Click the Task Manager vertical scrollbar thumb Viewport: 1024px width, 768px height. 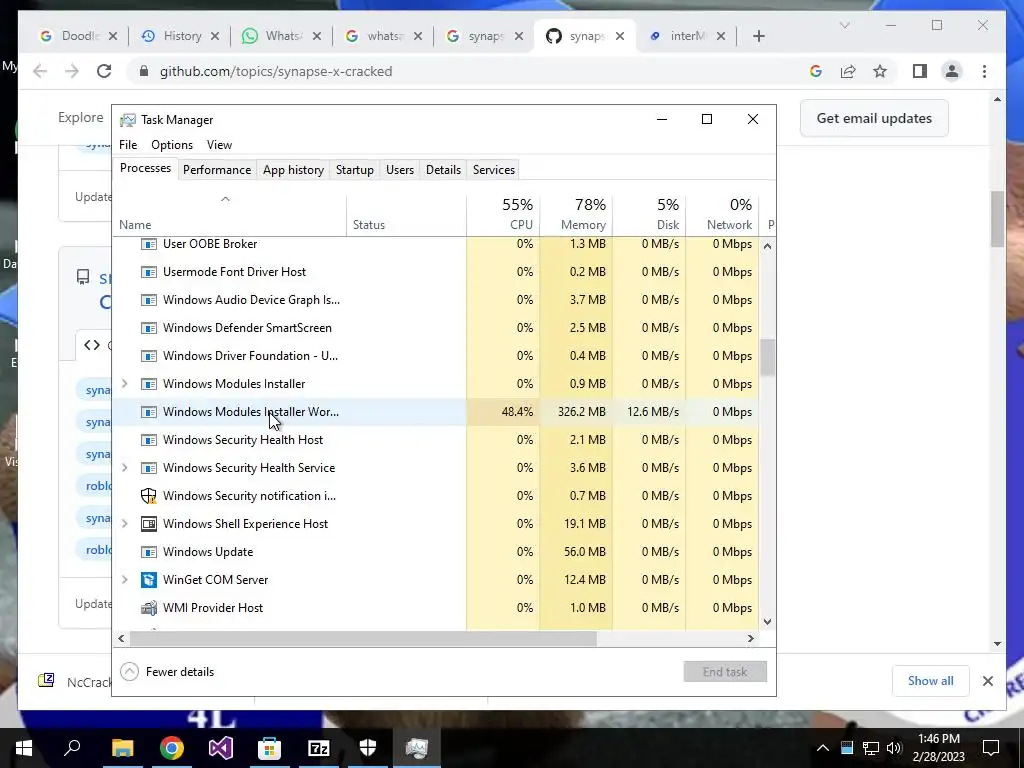767,357
